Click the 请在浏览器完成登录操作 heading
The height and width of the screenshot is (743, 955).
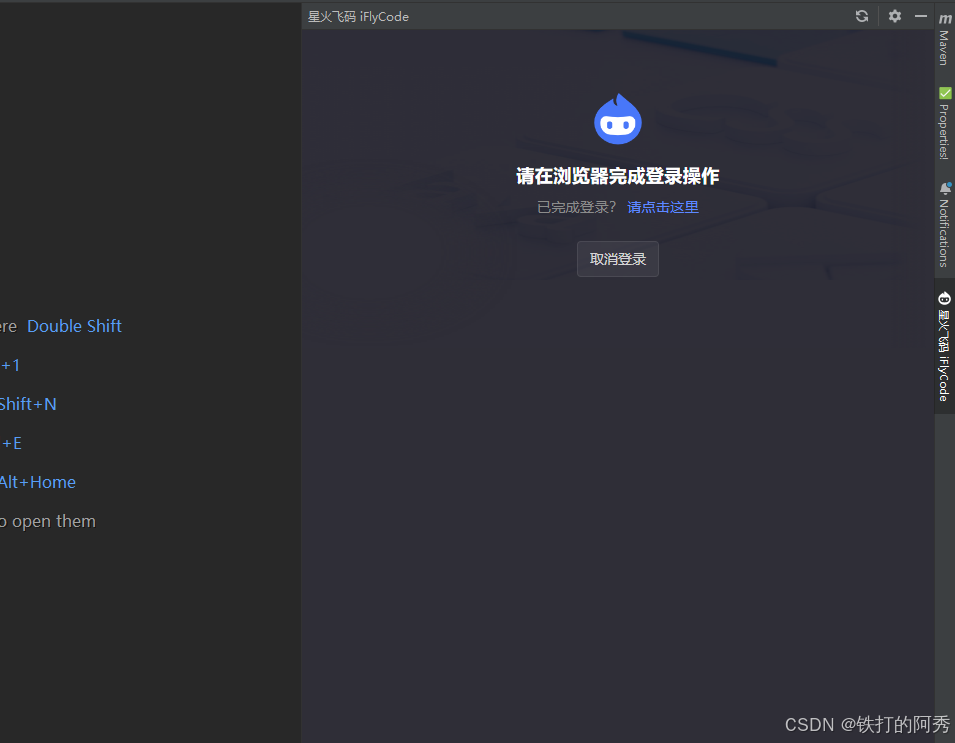click(618, 176)
